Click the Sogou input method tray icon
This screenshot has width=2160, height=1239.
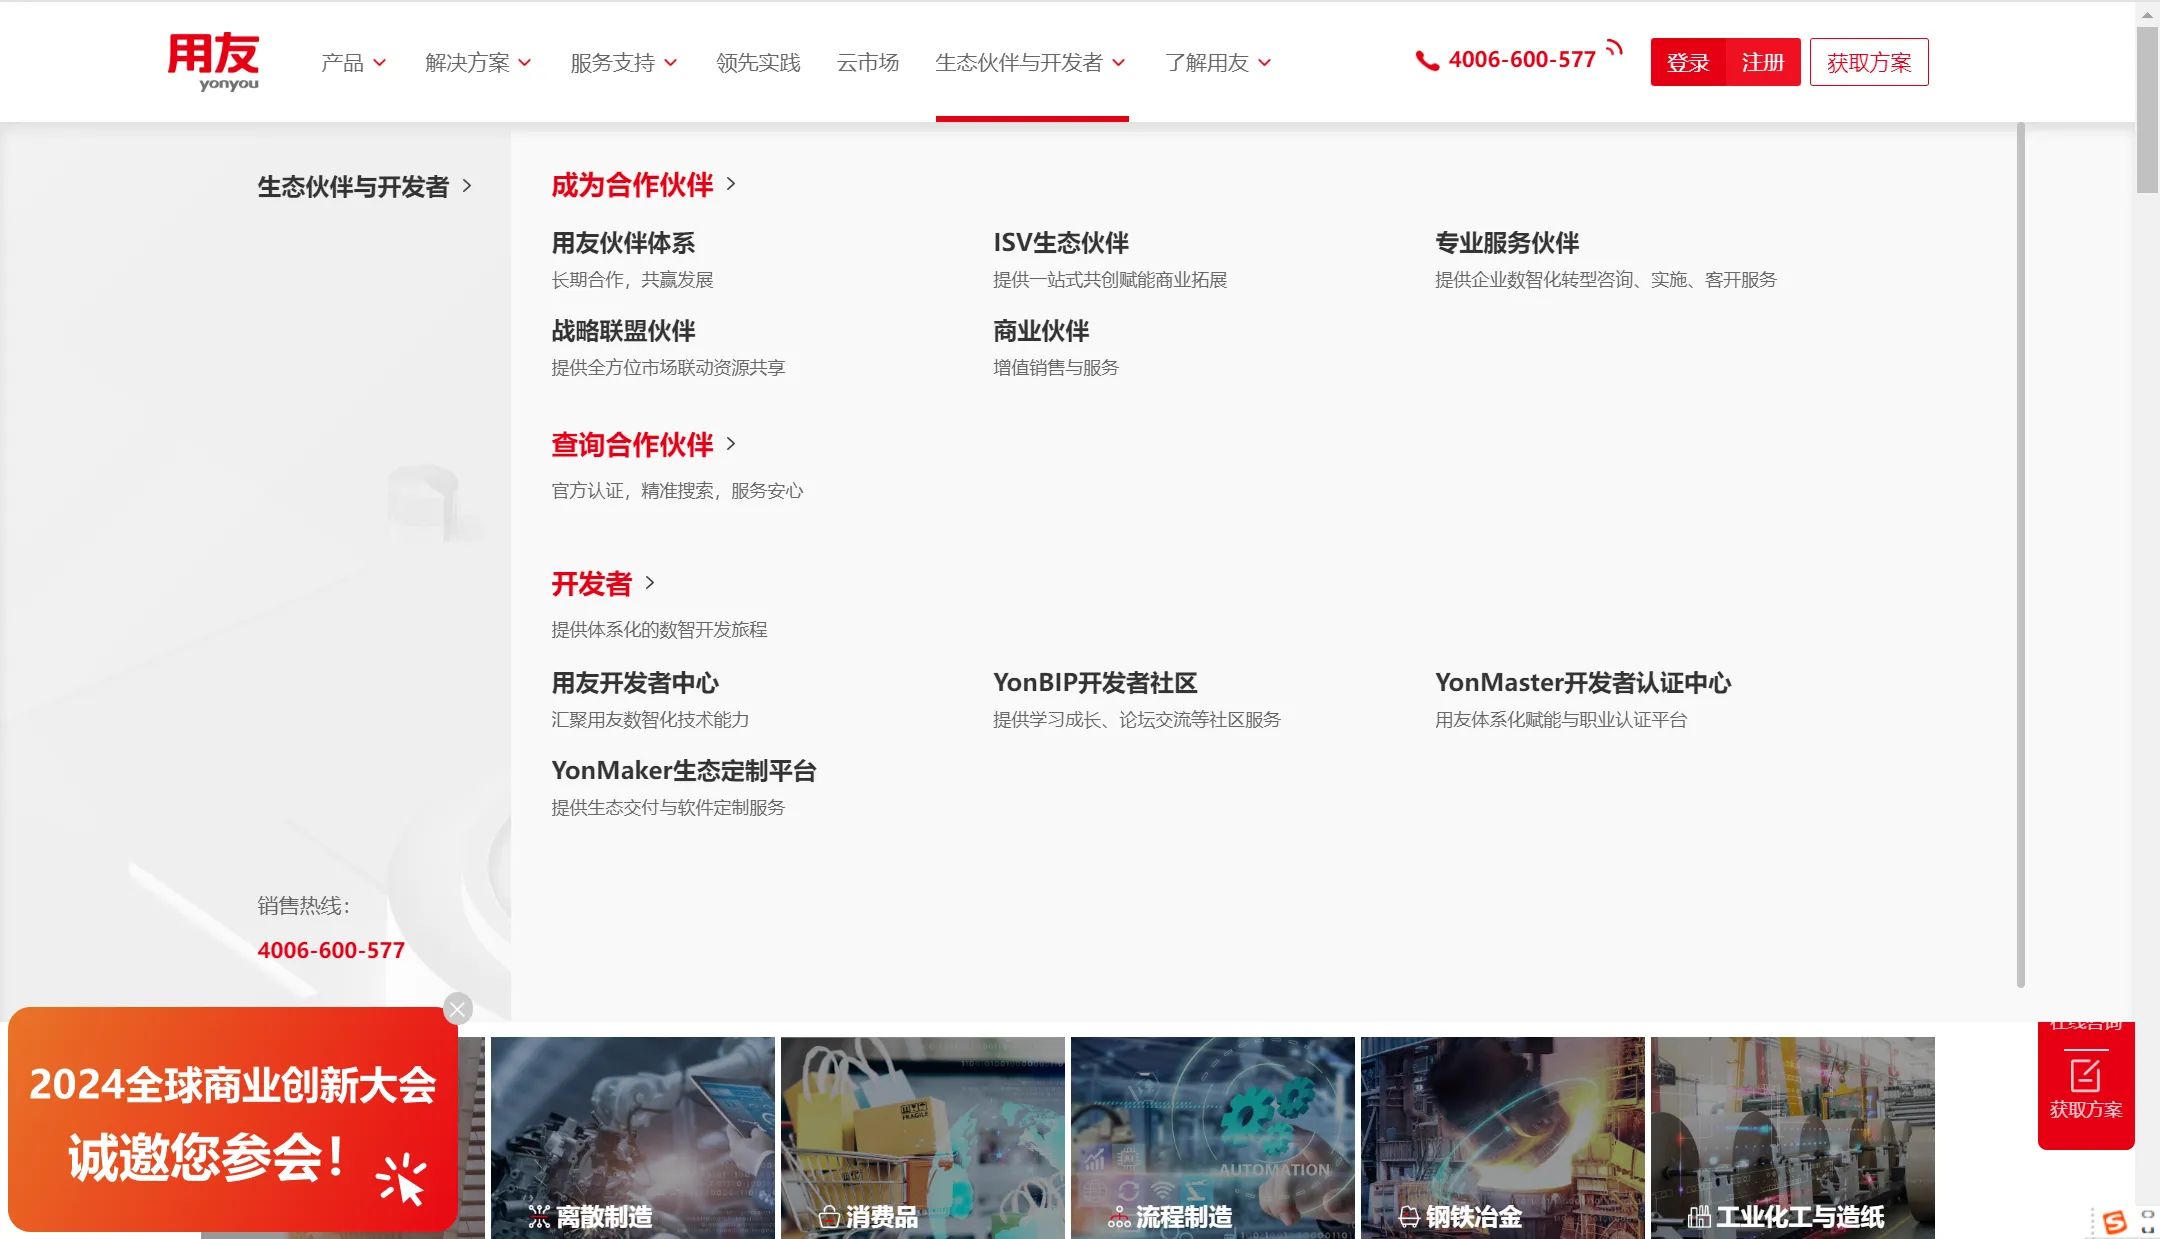pyautogui.click(x=2114, y=1222)
